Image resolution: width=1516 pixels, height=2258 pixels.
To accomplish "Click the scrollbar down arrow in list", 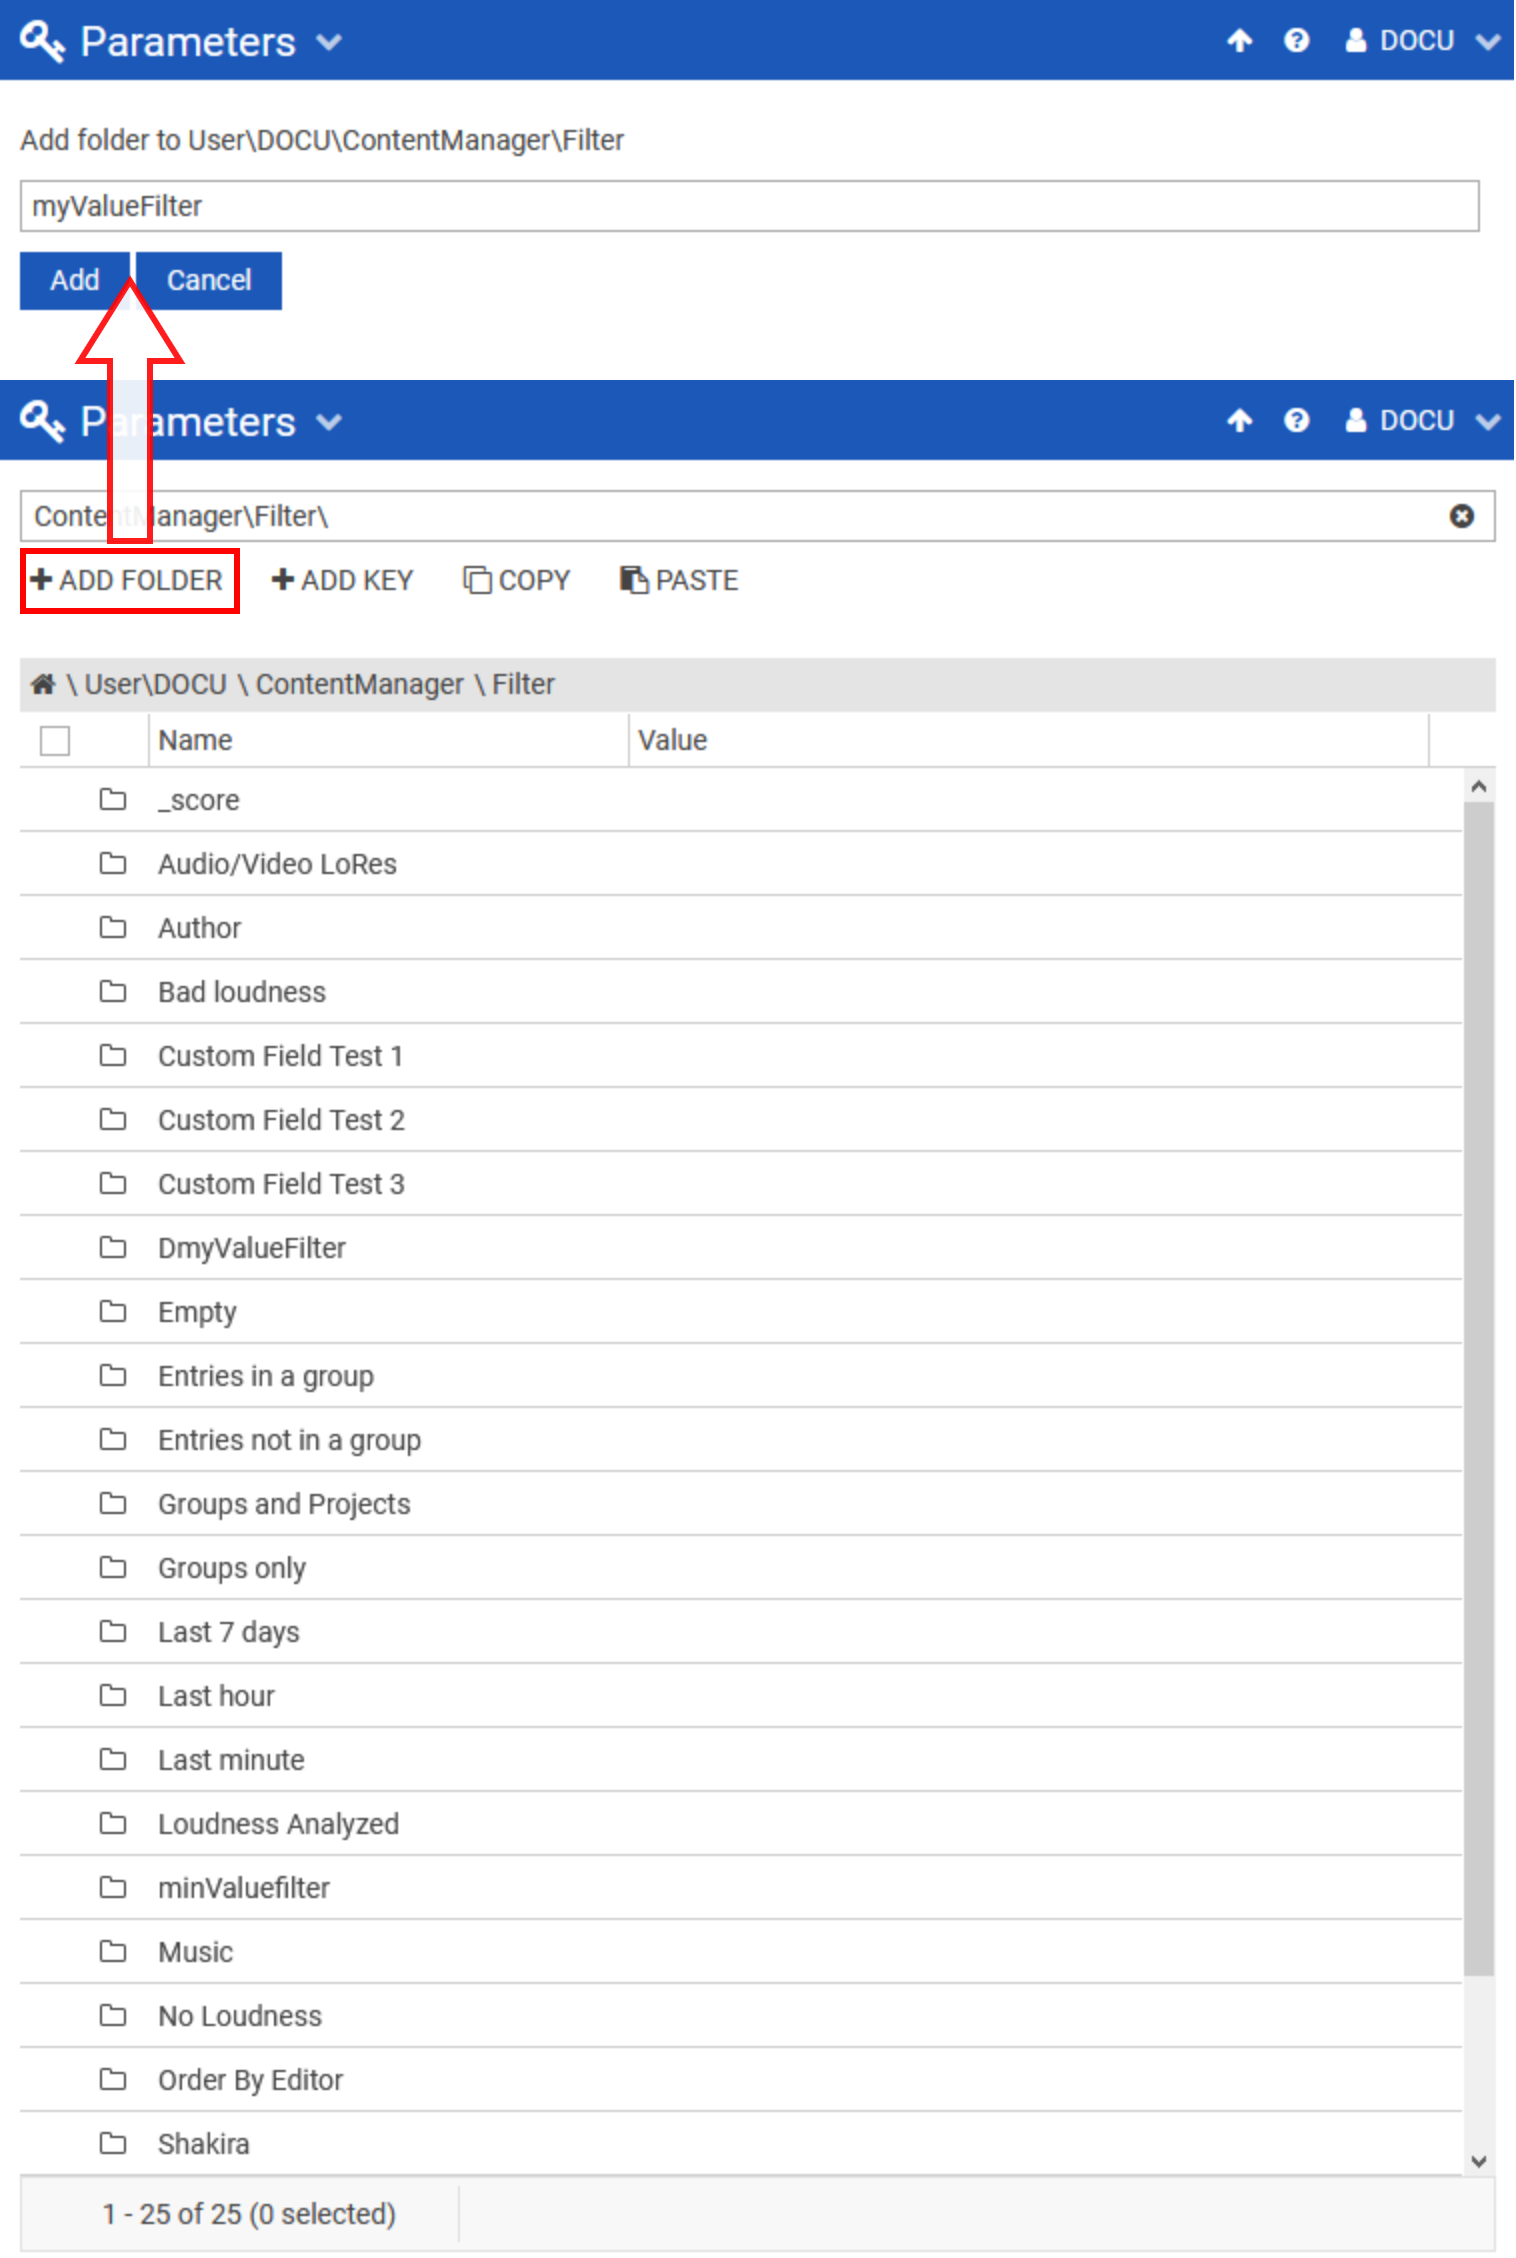I will tap(1478, 2161).
